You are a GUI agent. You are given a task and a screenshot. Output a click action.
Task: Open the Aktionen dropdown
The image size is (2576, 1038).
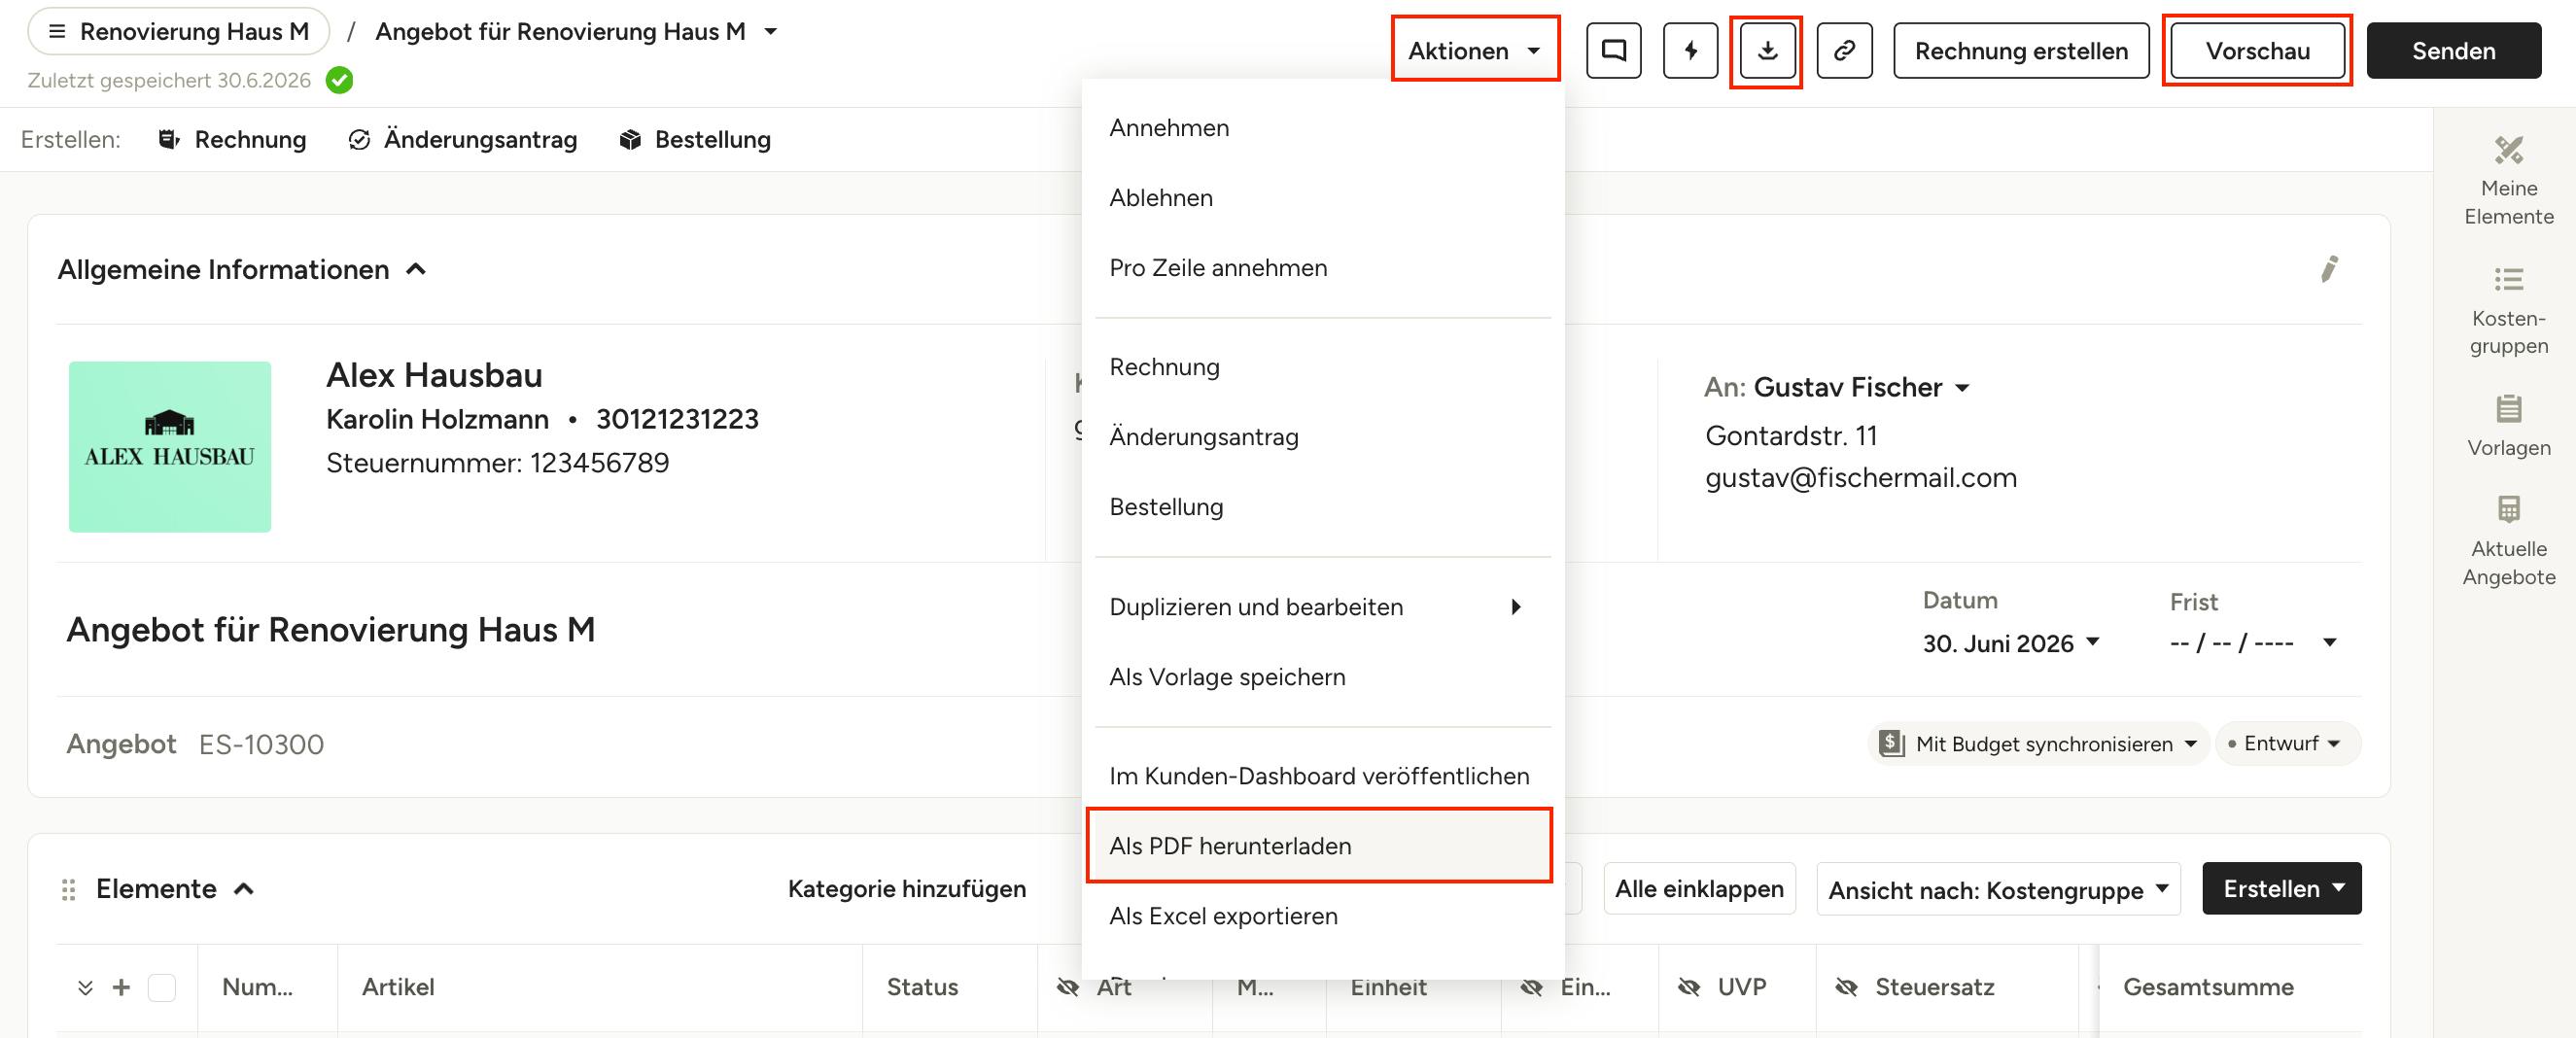click(x=1475, y=50)
